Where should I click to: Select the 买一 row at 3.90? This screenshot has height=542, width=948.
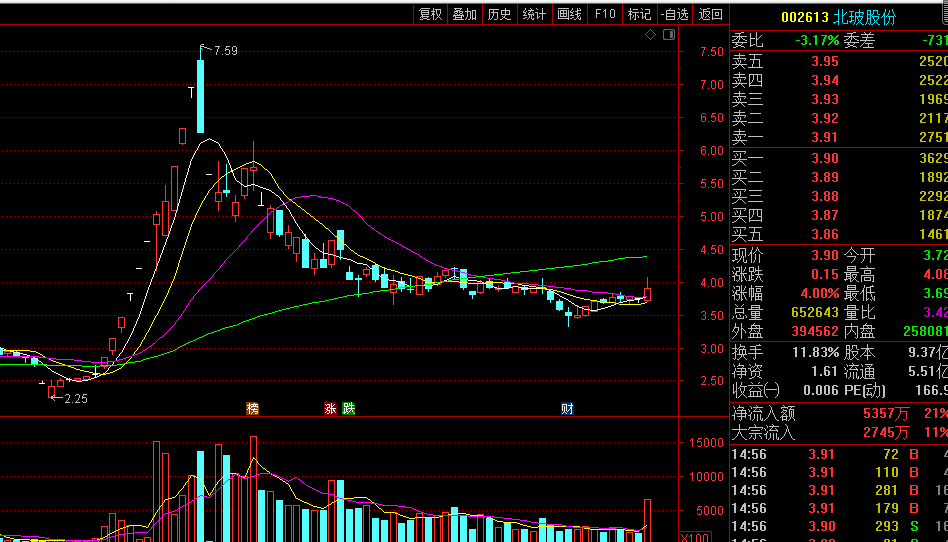click(839, 158)
